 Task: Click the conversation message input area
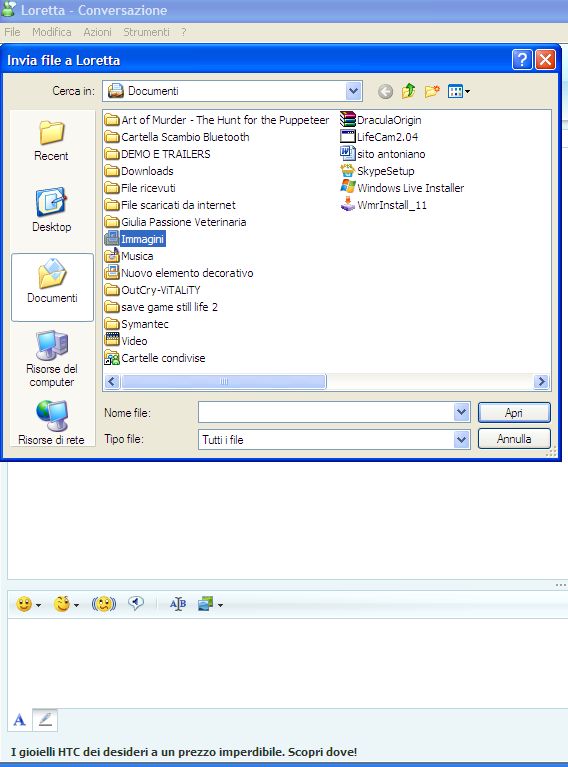tap(288, 663)
